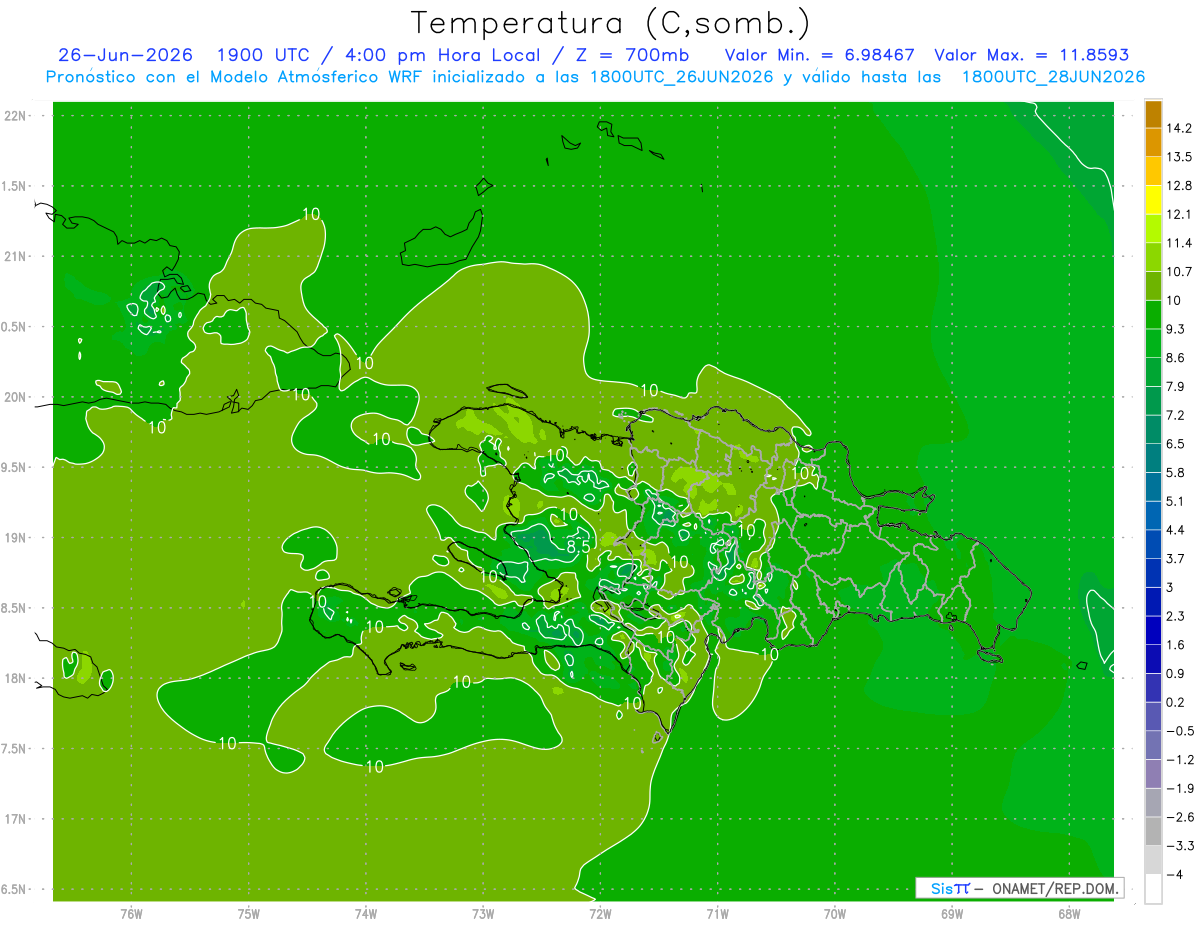Click the '8.5' contour label on the map
The width and height of the screenshot is (1200, 927).
pyautogui.click(x=578, y=546)
